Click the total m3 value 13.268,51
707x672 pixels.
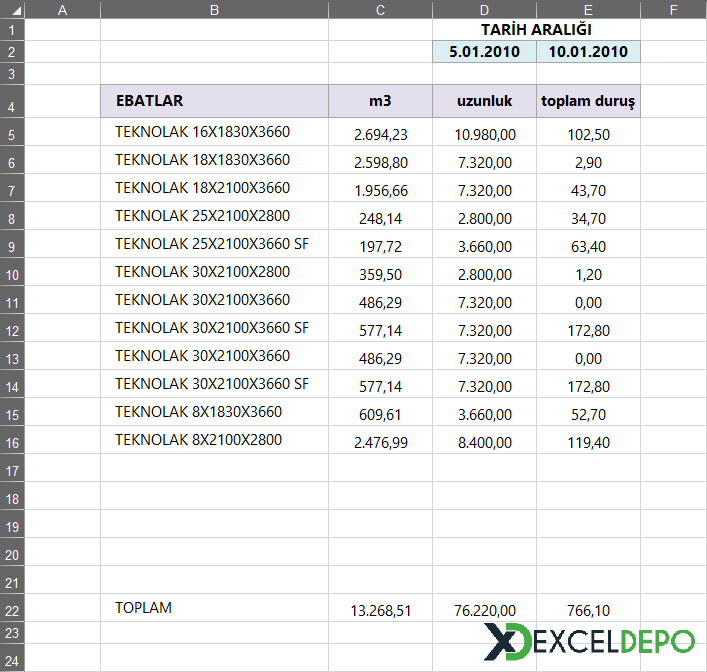380,610
